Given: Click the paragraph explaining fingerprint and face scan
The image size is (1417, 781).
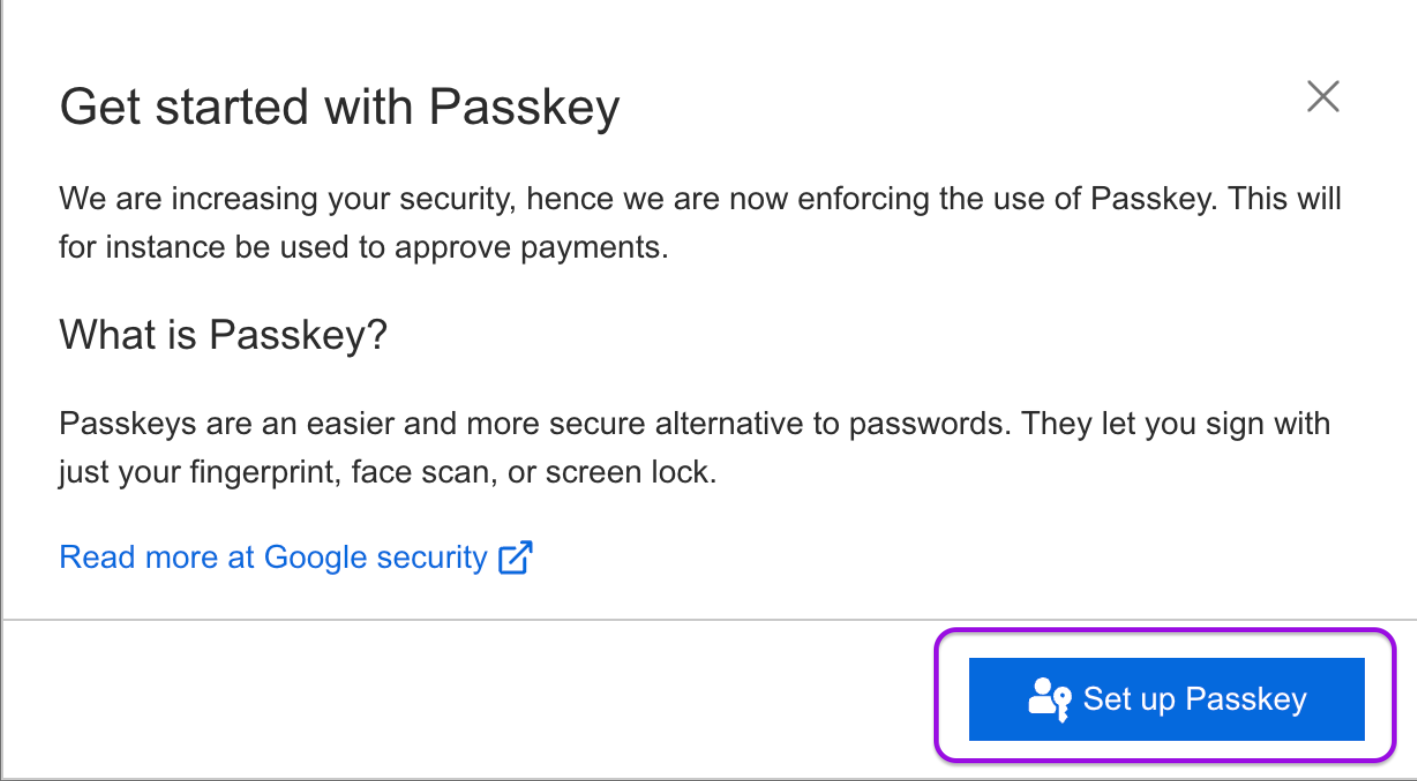Looking at the screenshot, I should [694, 447].
